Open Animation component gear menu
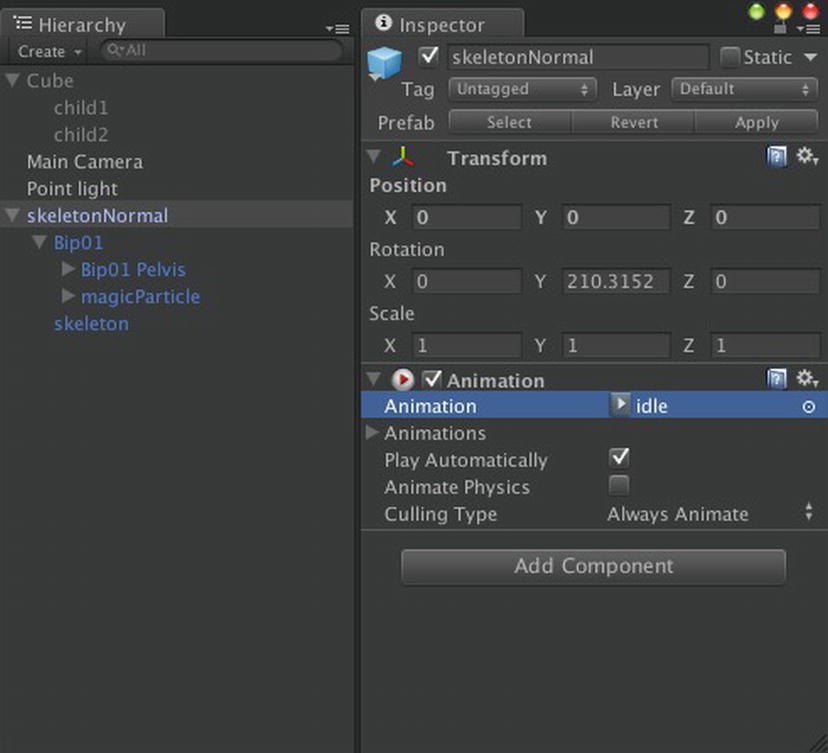828x753 pixels. [x=807, y=379]
